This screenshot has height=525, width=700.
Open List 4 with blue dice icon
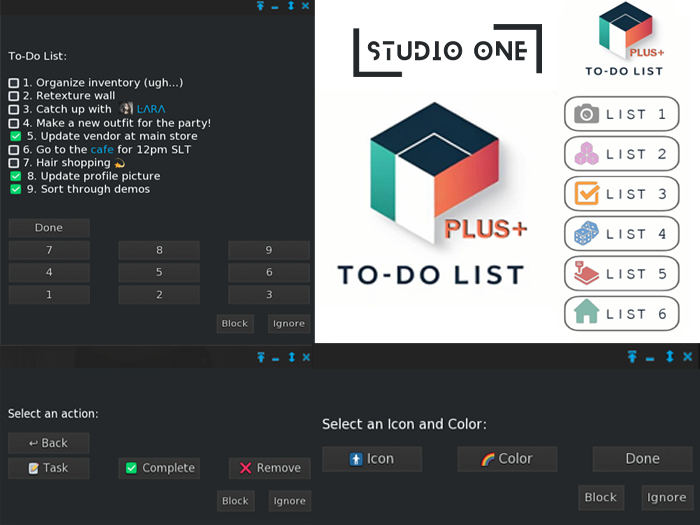(621, 233)
